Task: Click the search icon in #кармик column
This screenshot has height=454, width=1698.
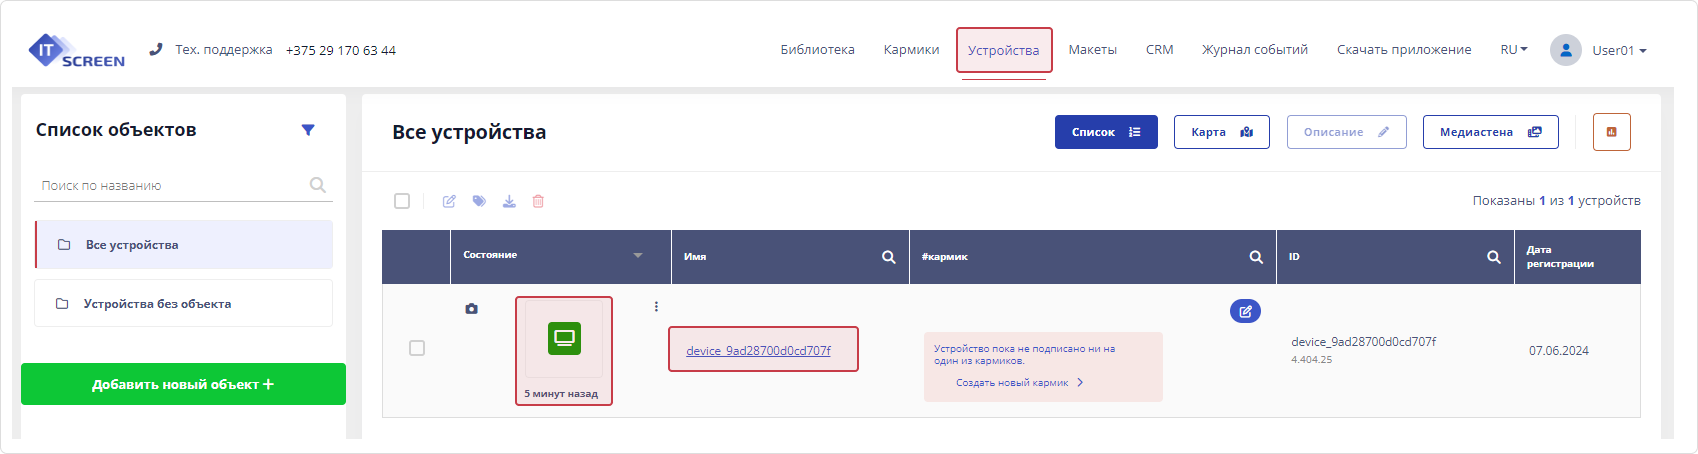Action: click(x=1256, y=257)
